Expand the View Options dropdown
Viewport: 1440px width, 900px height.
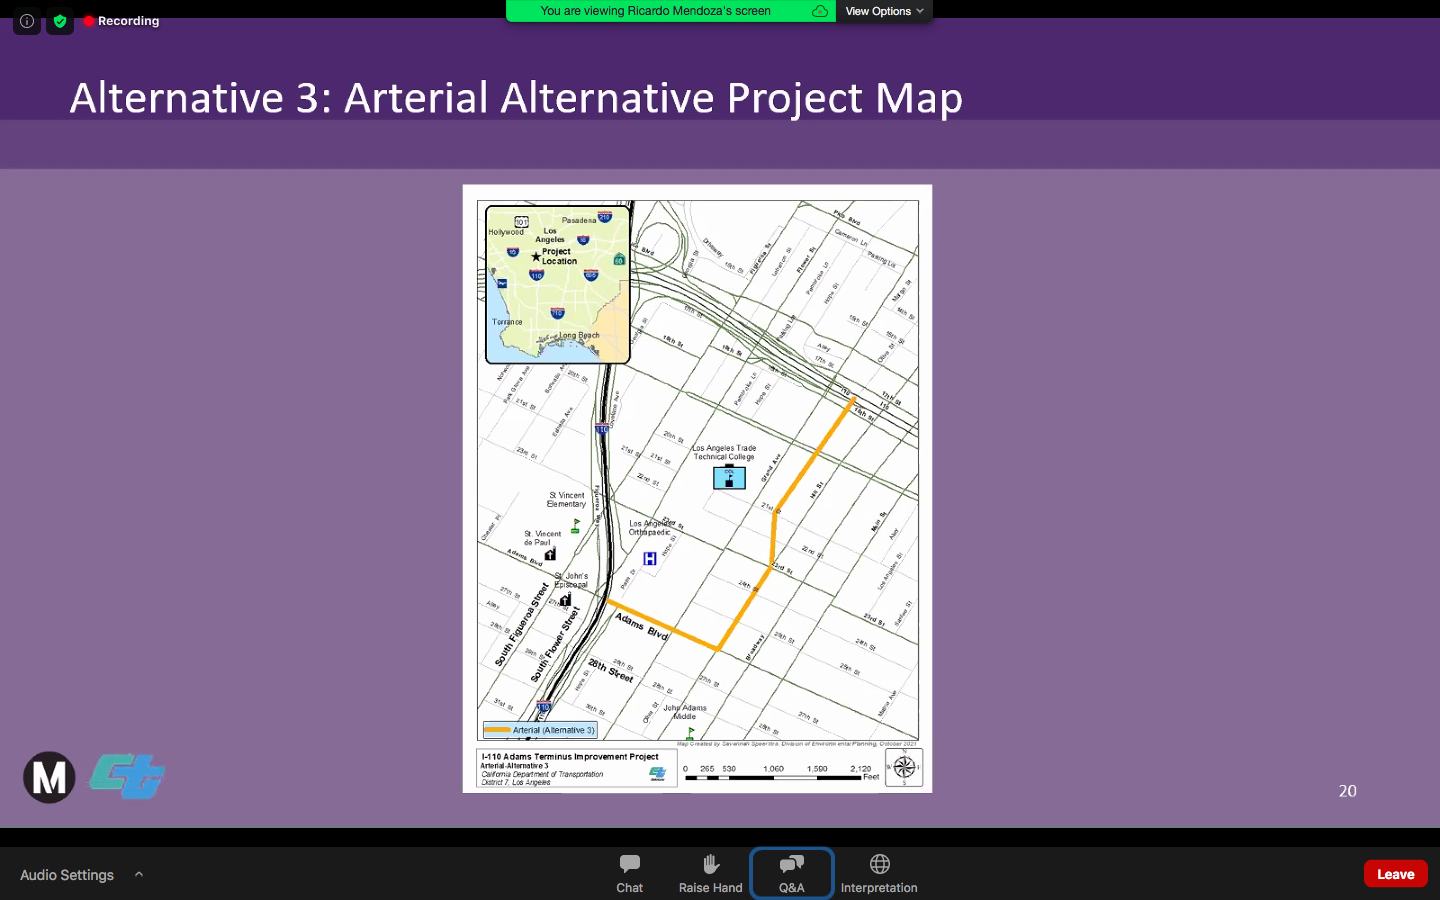884,11
